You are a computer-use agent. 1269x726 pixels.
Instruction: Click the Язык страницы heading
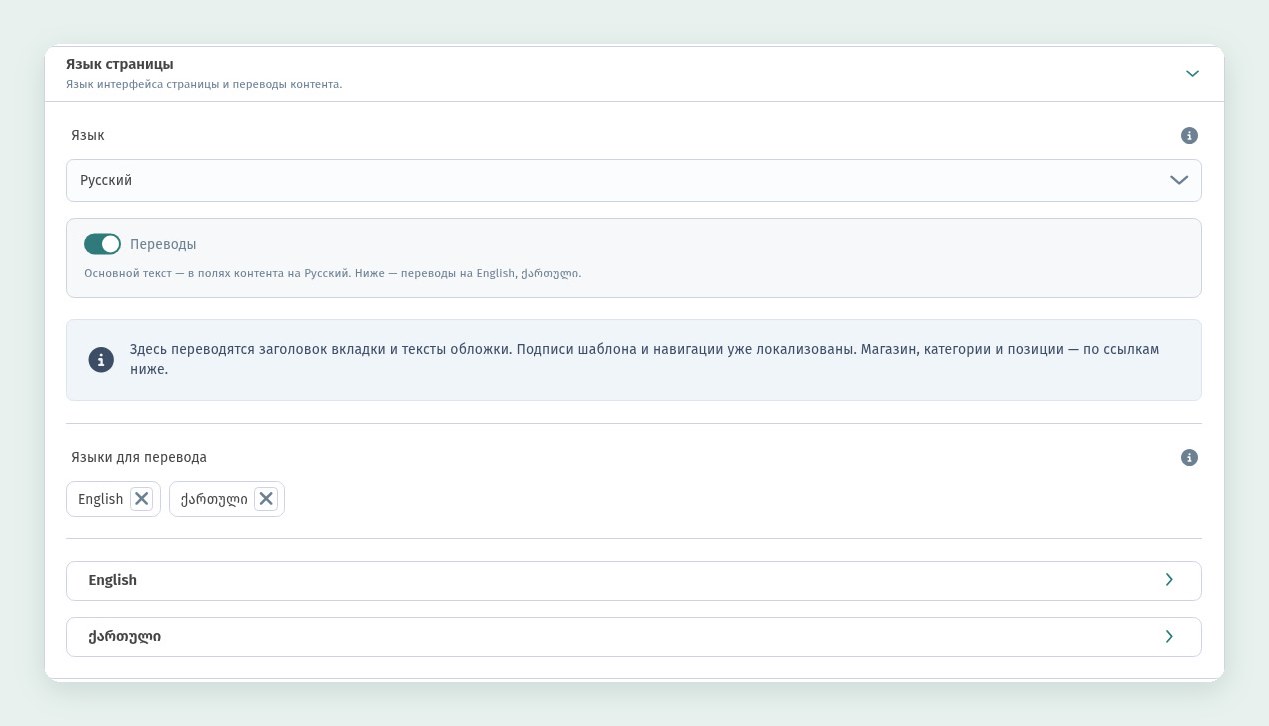(120, 64)
